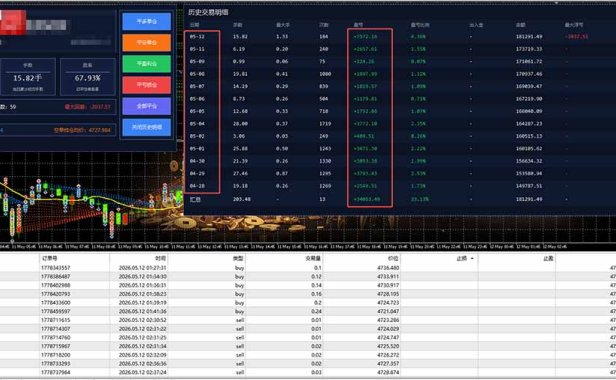This screenshot has height=380, width=616.
Task: Click the orange close-short-positions button
Action: pos(147,42)
